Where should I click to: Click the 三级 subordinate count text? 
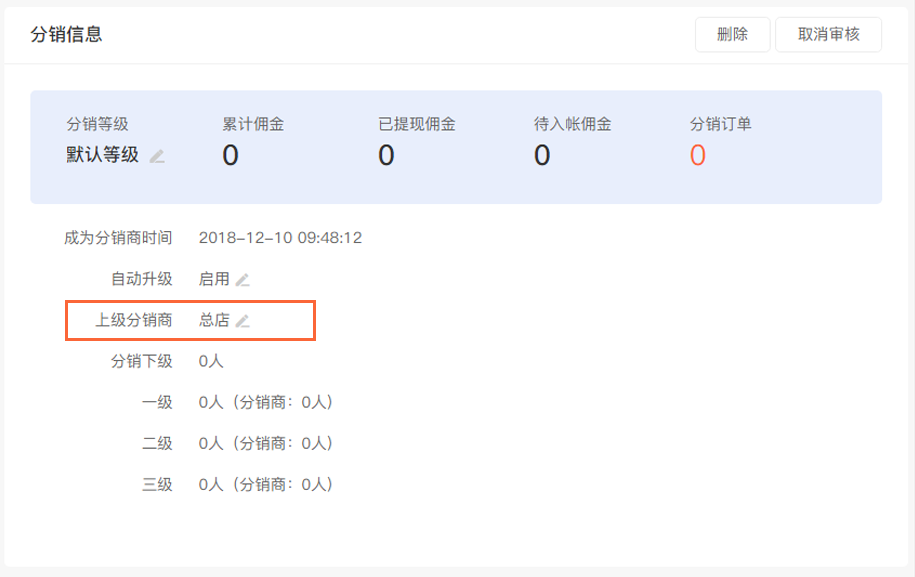(x=265, y=485)
